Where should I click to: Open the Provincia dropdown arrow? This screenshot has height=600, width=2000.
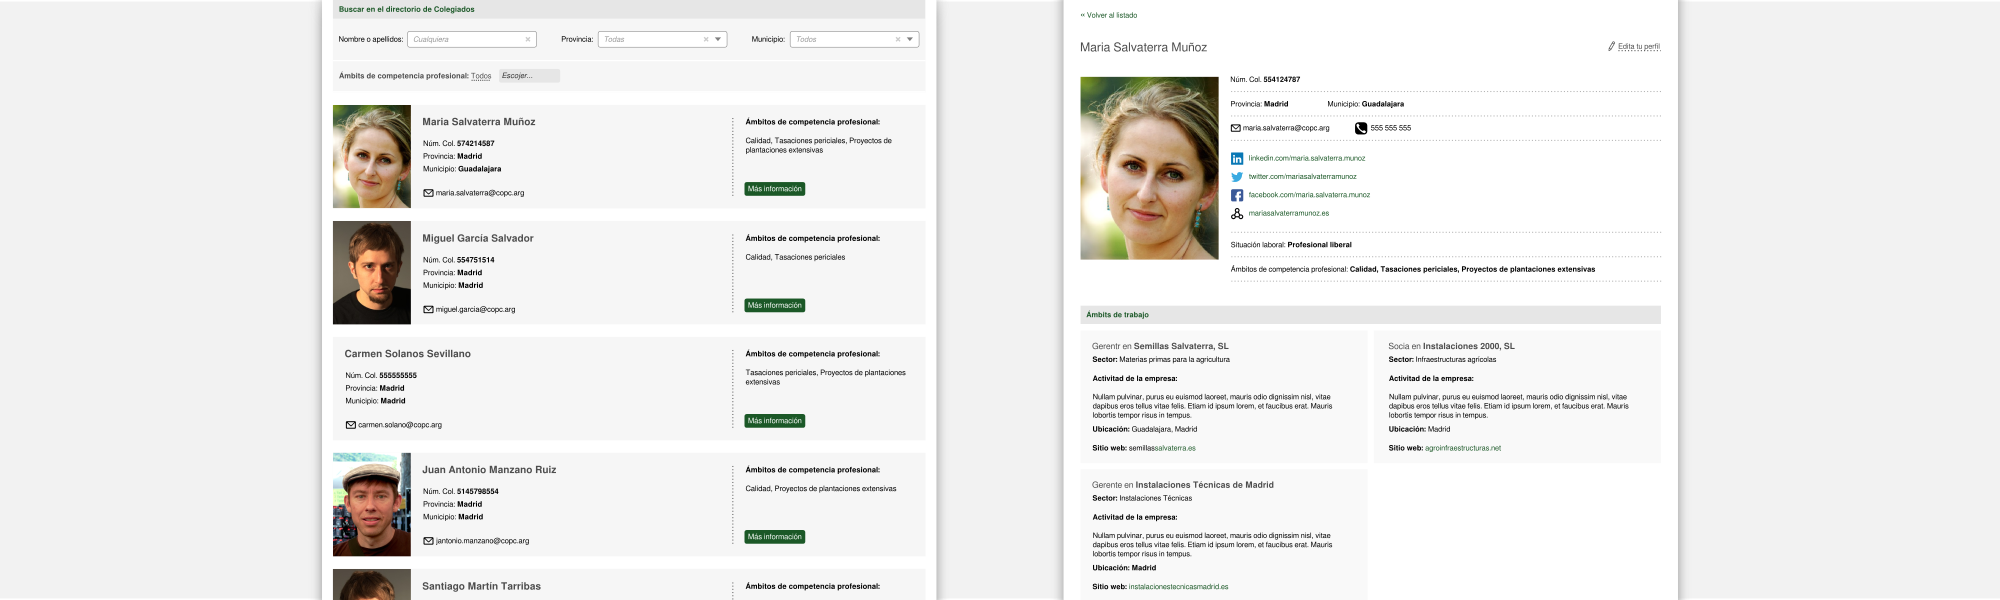718,40
